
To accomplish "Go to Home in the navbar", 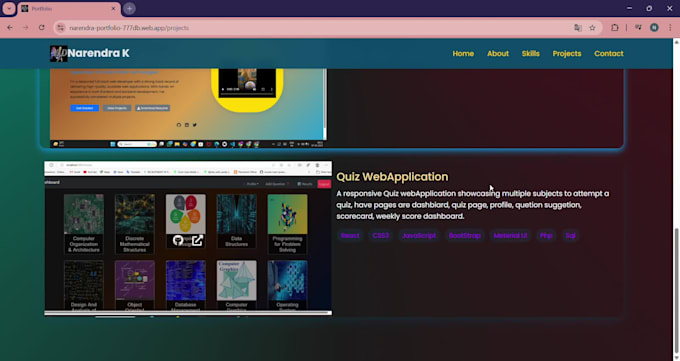I will [x=463, y=53].
